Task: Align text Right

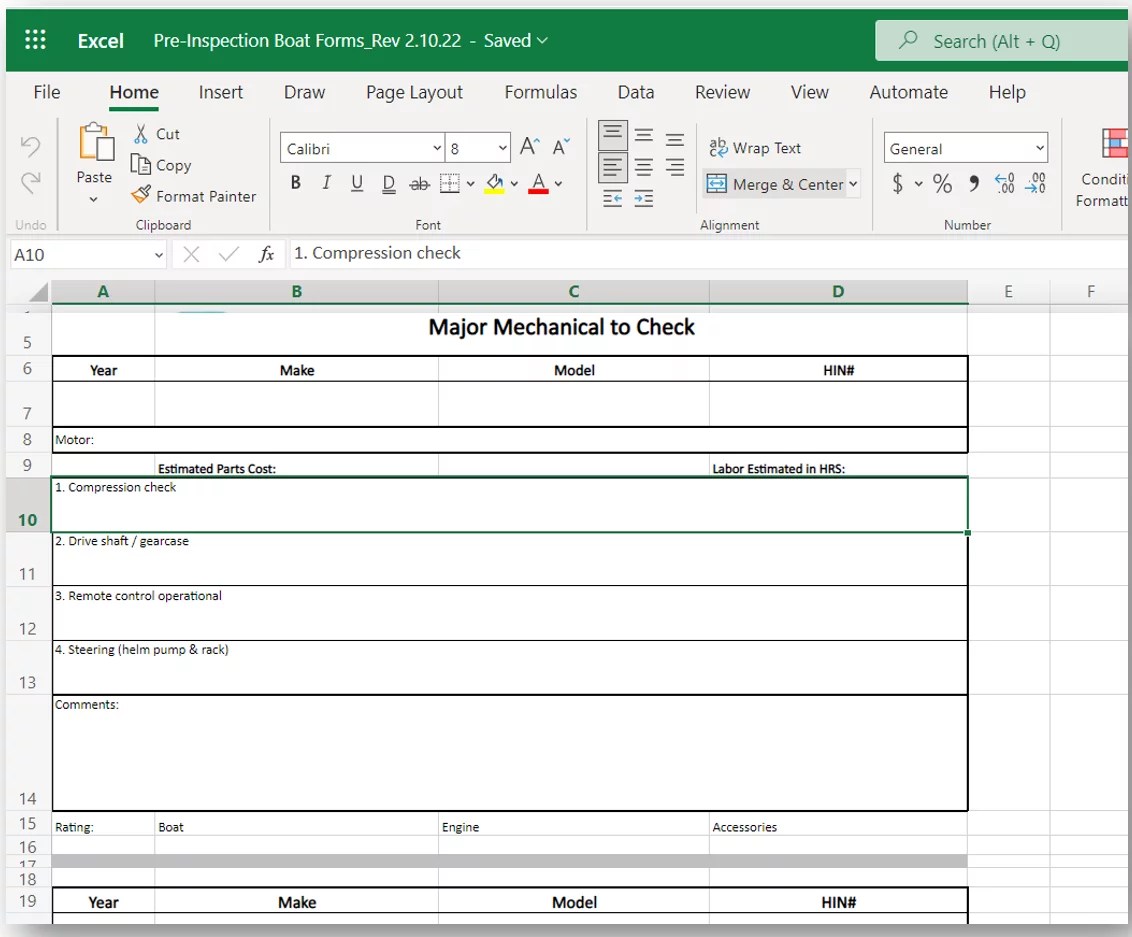Action: pos(675,167)
